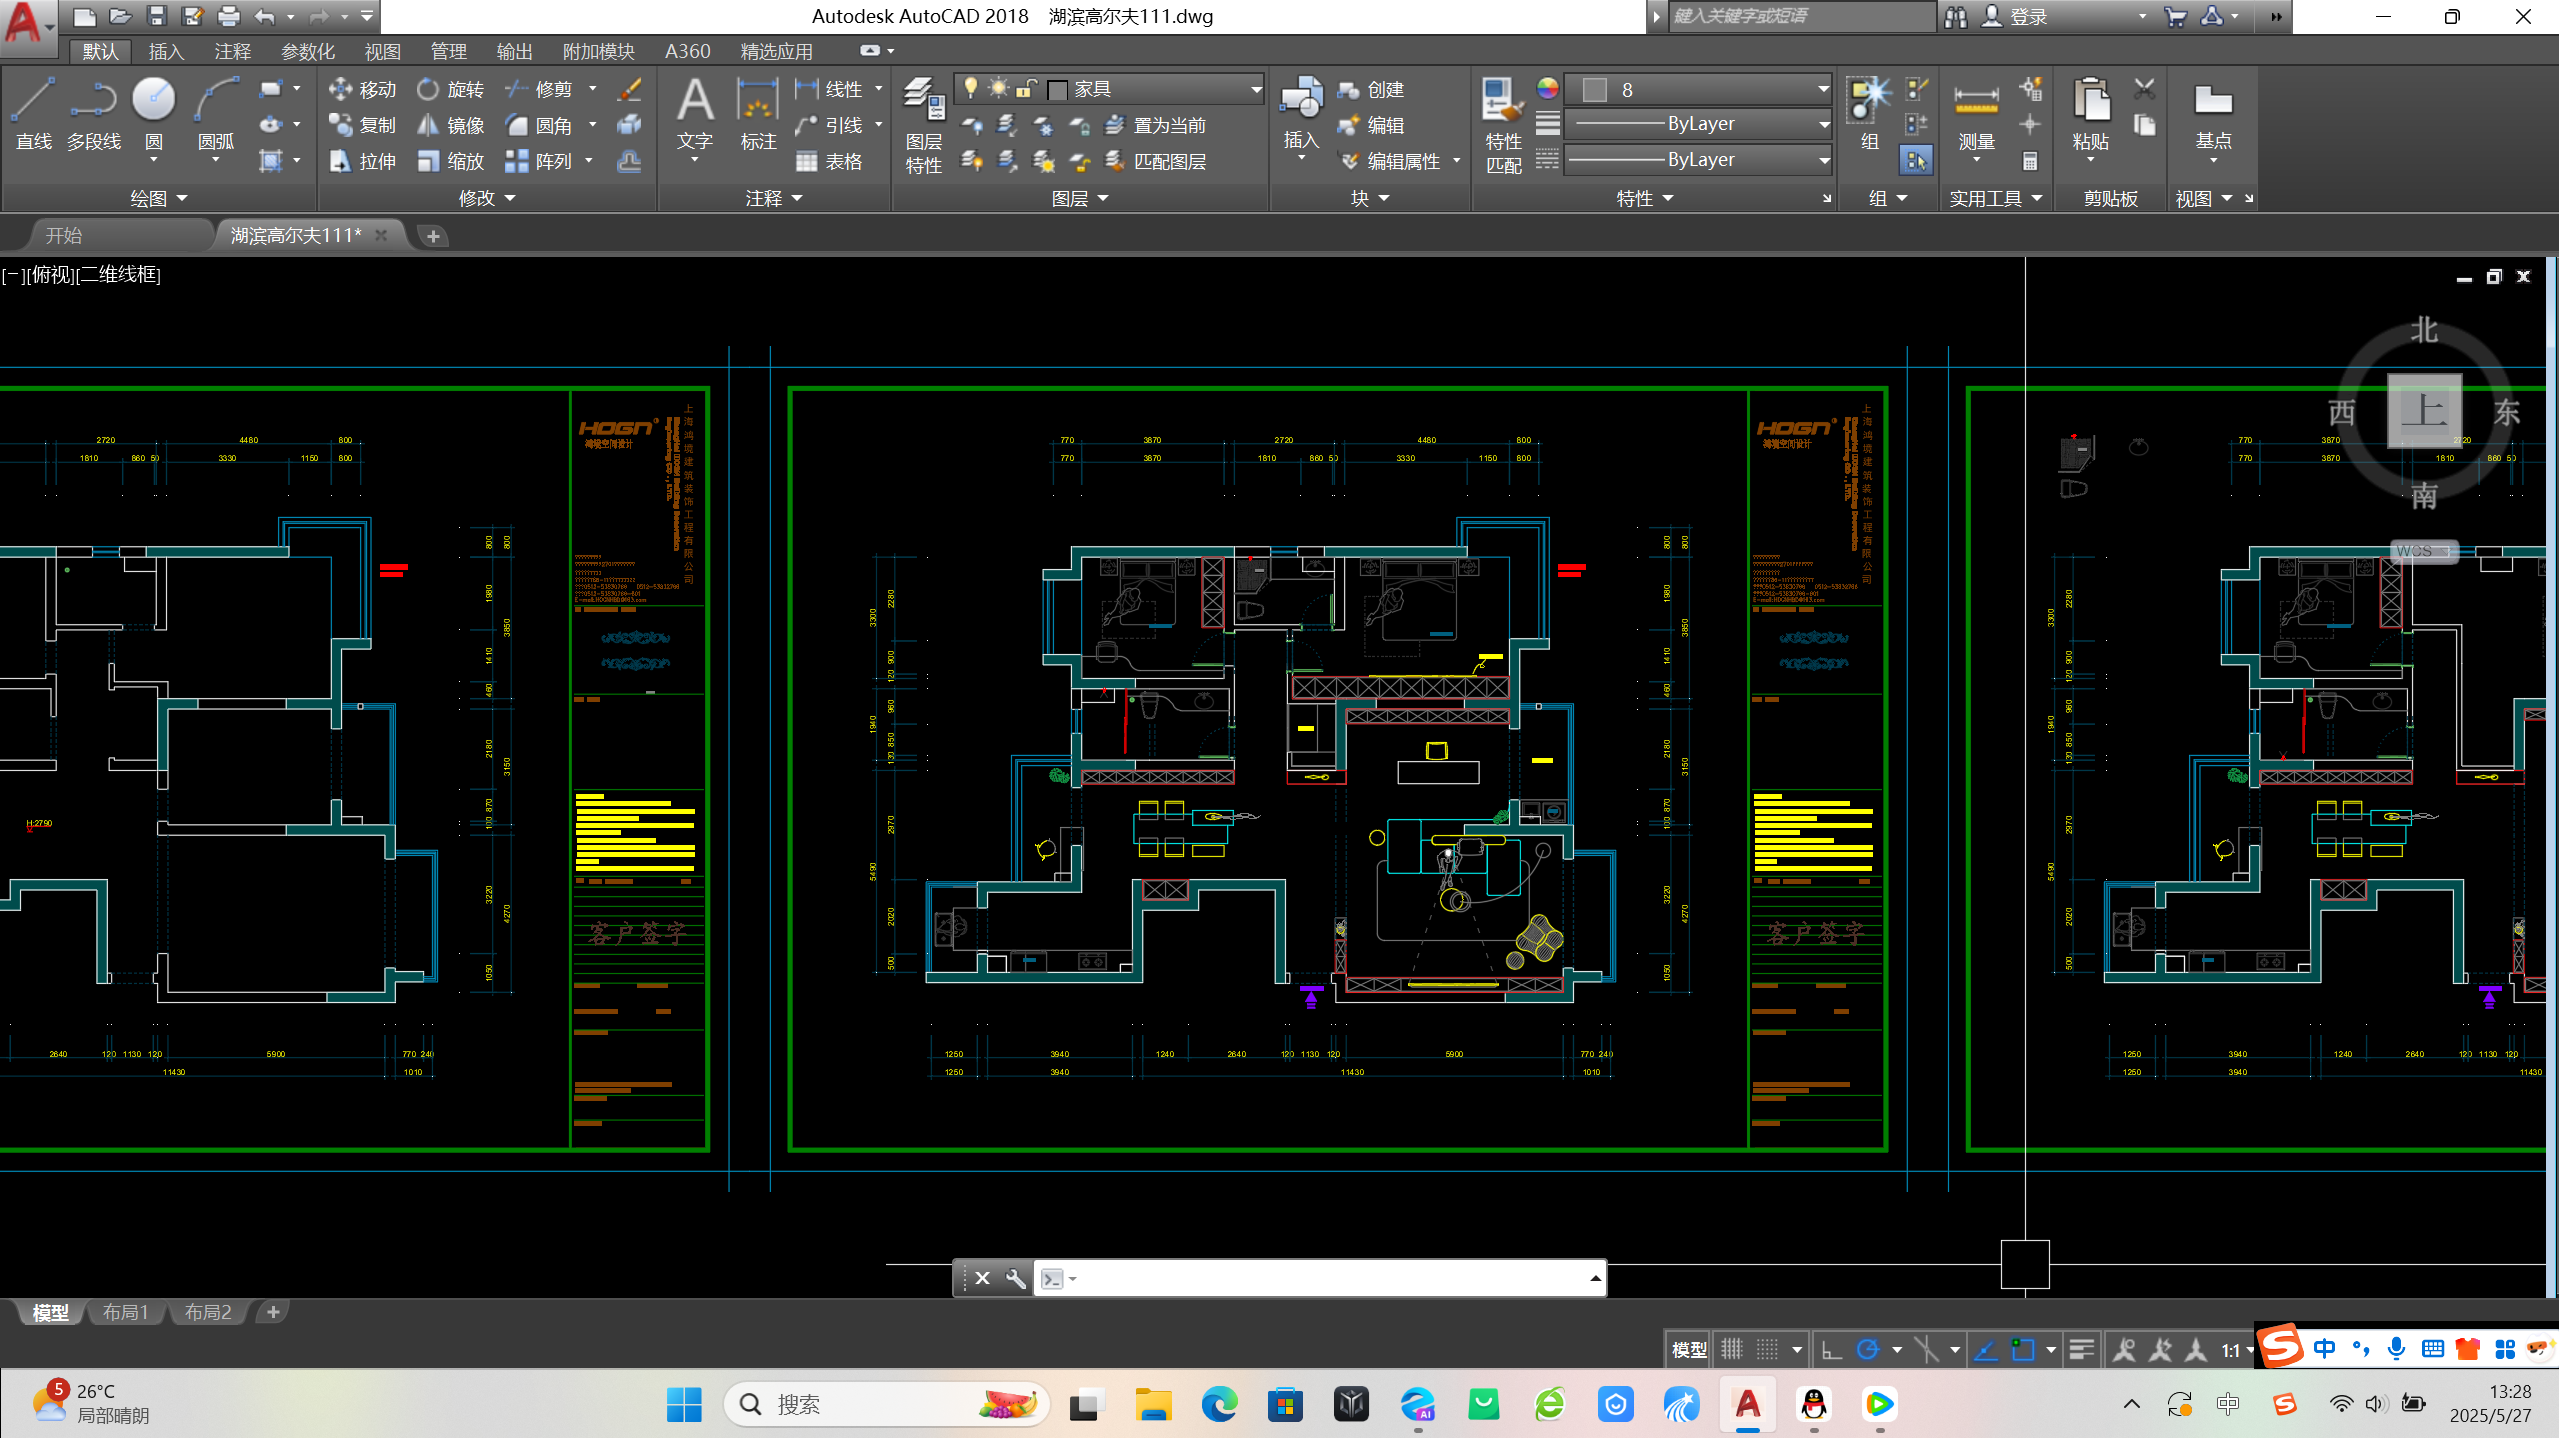Expand the ByLayer linetype dropdown

point(1823,159)
